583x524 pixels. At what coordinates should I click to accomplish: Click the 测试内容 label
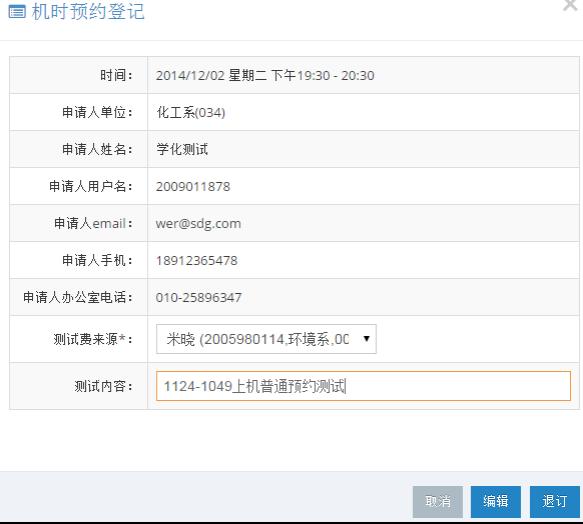tap(103, 386)
